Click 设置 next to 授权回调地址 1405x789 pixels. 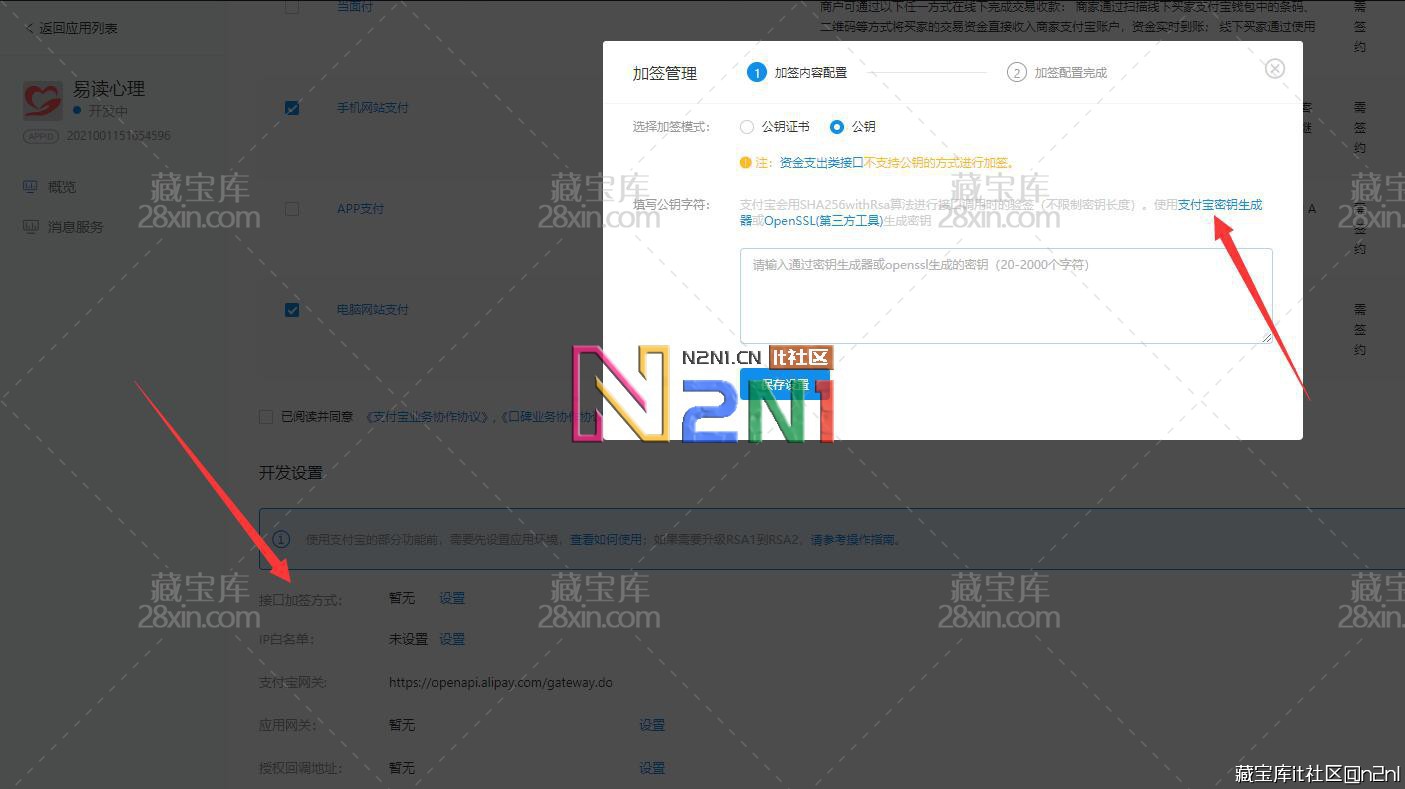coord(652,768)
